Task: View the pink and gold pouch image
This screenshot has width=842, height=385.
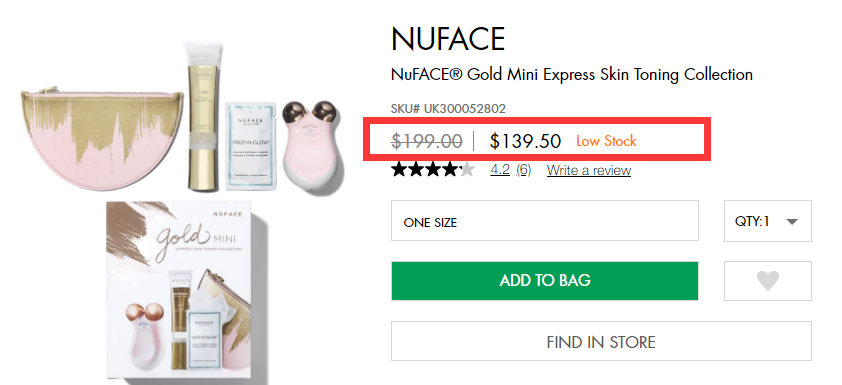Action: 102,137
